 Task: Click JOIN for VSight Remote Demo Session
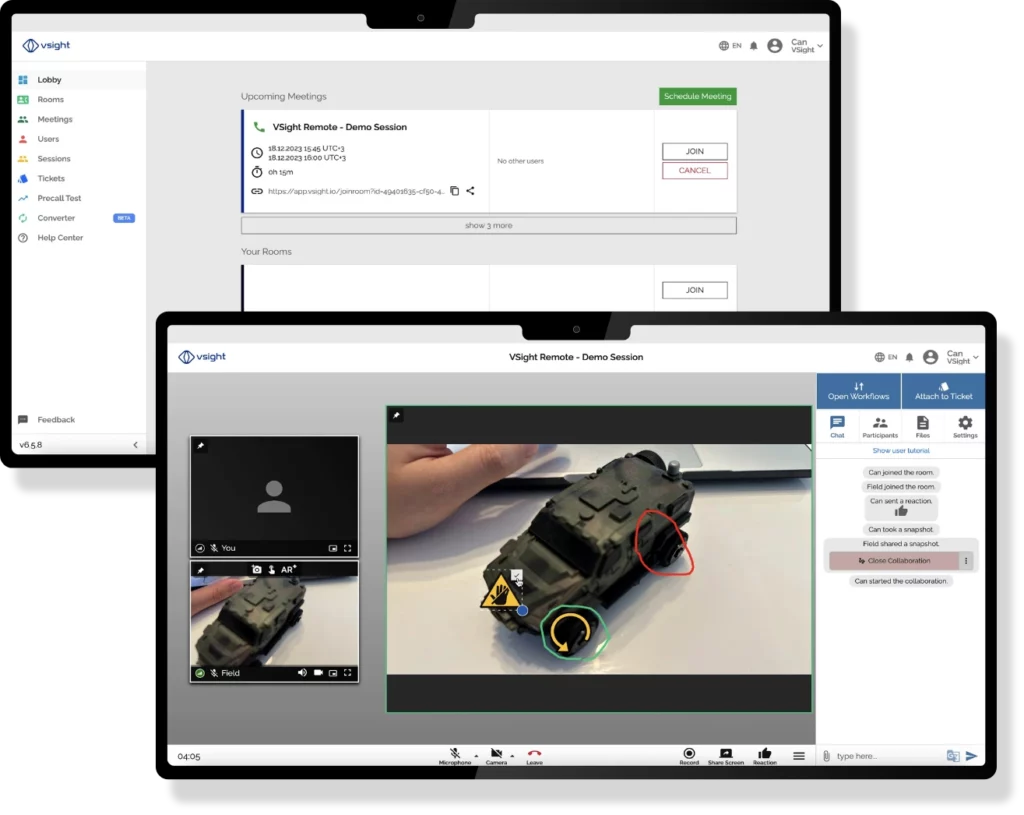pyautogui.click(x=694, y=151)
